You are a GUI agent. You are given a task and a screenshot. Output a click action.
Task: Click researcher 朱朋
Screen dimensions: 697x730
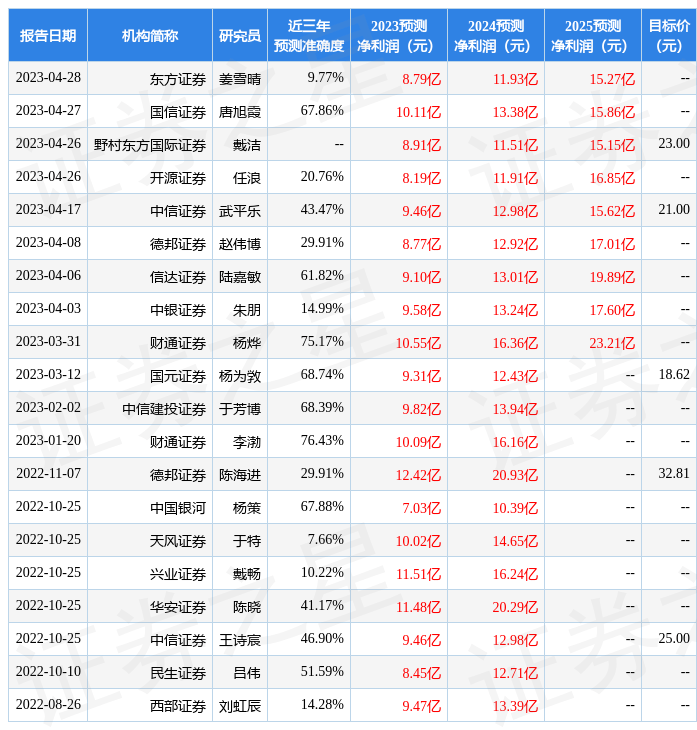pyautogui.click(x=246, y=310)
